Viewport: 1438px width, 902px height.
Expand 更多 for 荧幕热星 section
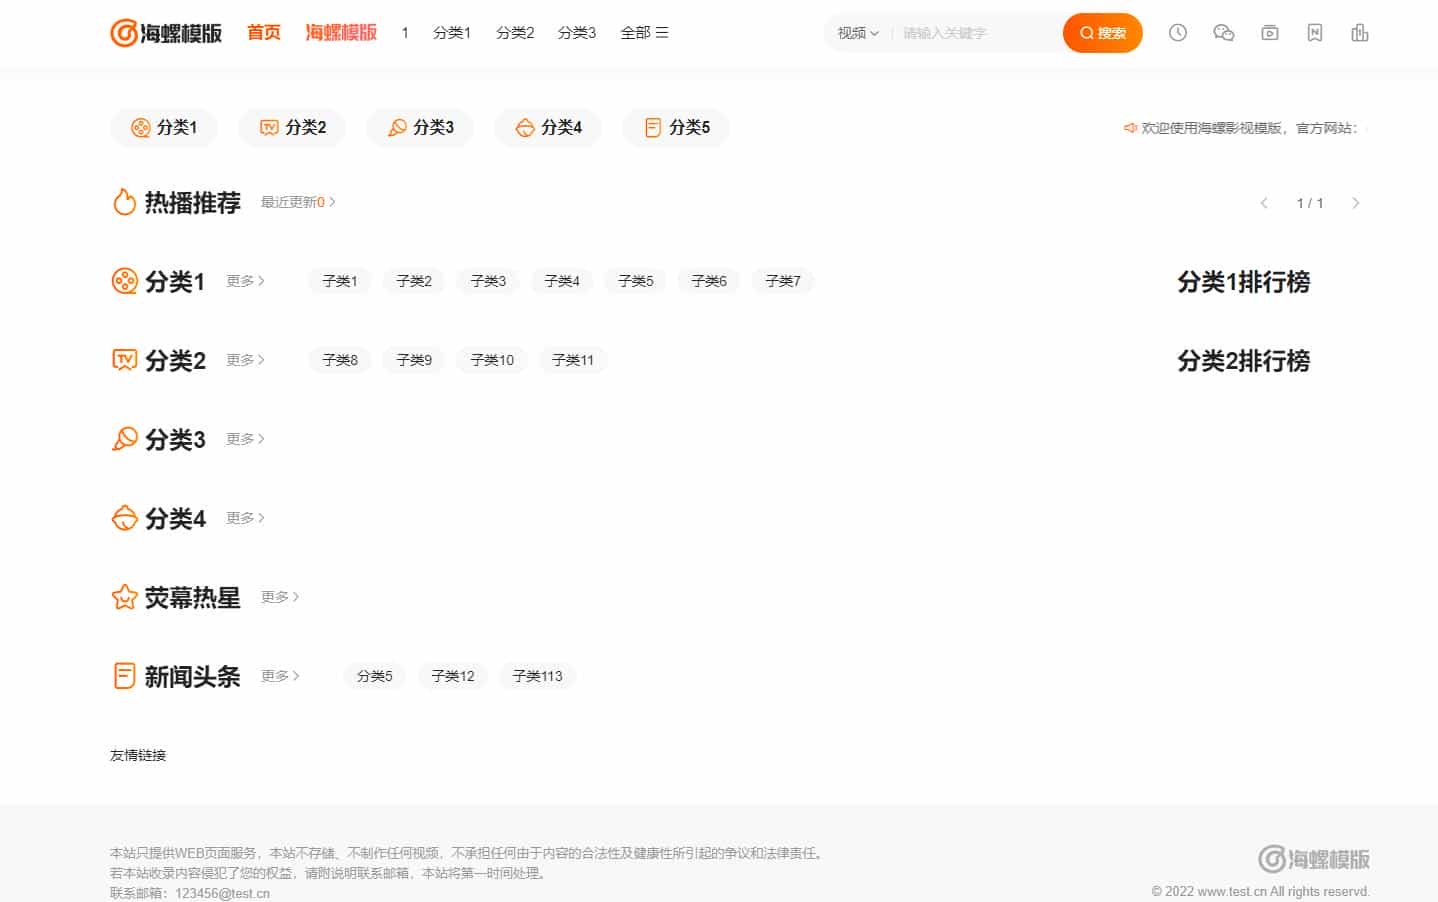click(280, 597)
